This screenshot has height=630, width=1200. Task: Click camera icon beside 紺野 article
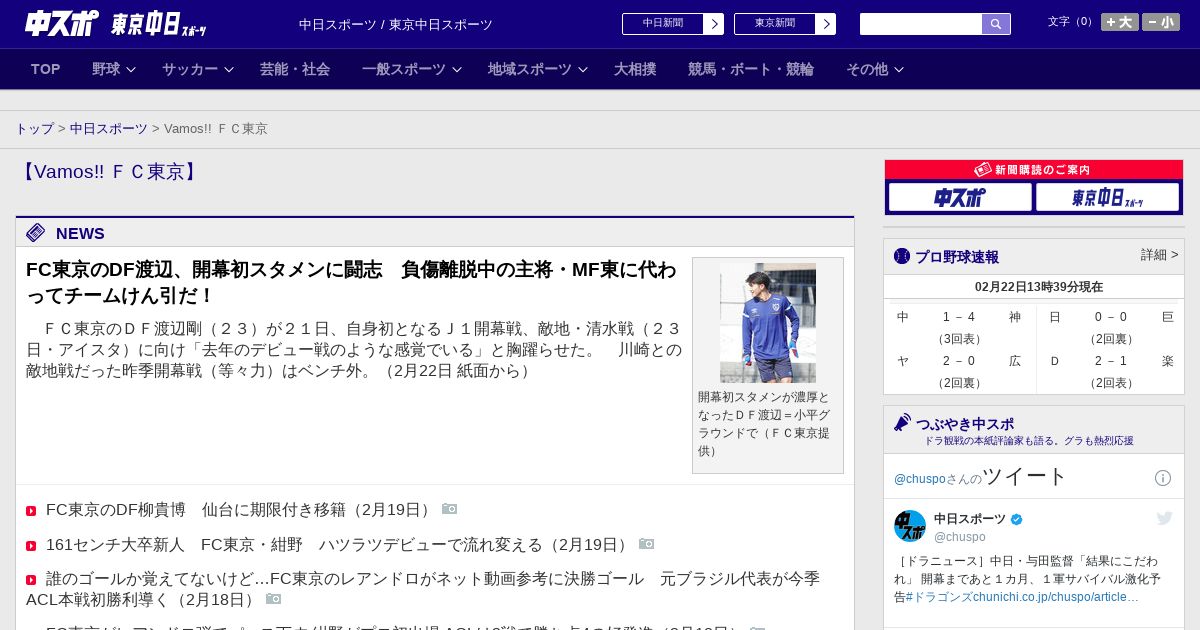(x=647, y=544)
